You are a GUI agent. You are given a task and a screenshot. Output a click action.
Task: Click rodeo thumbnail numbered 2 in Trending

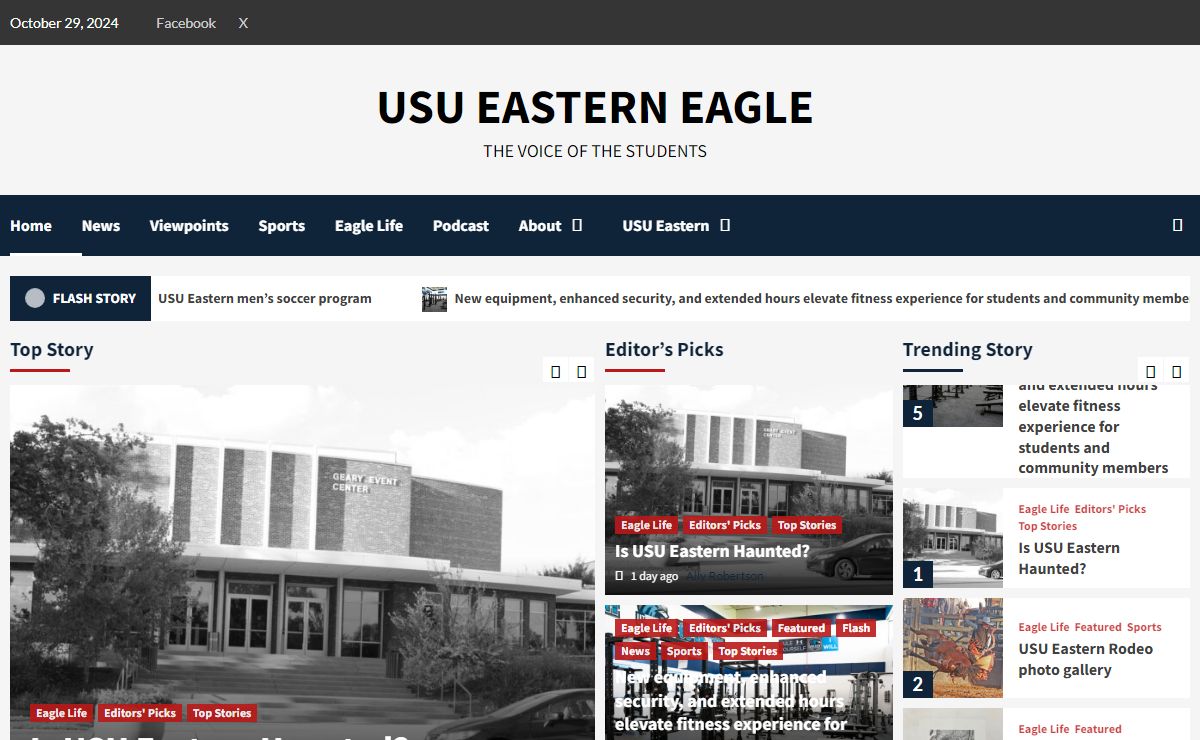[x=953, y=648]
